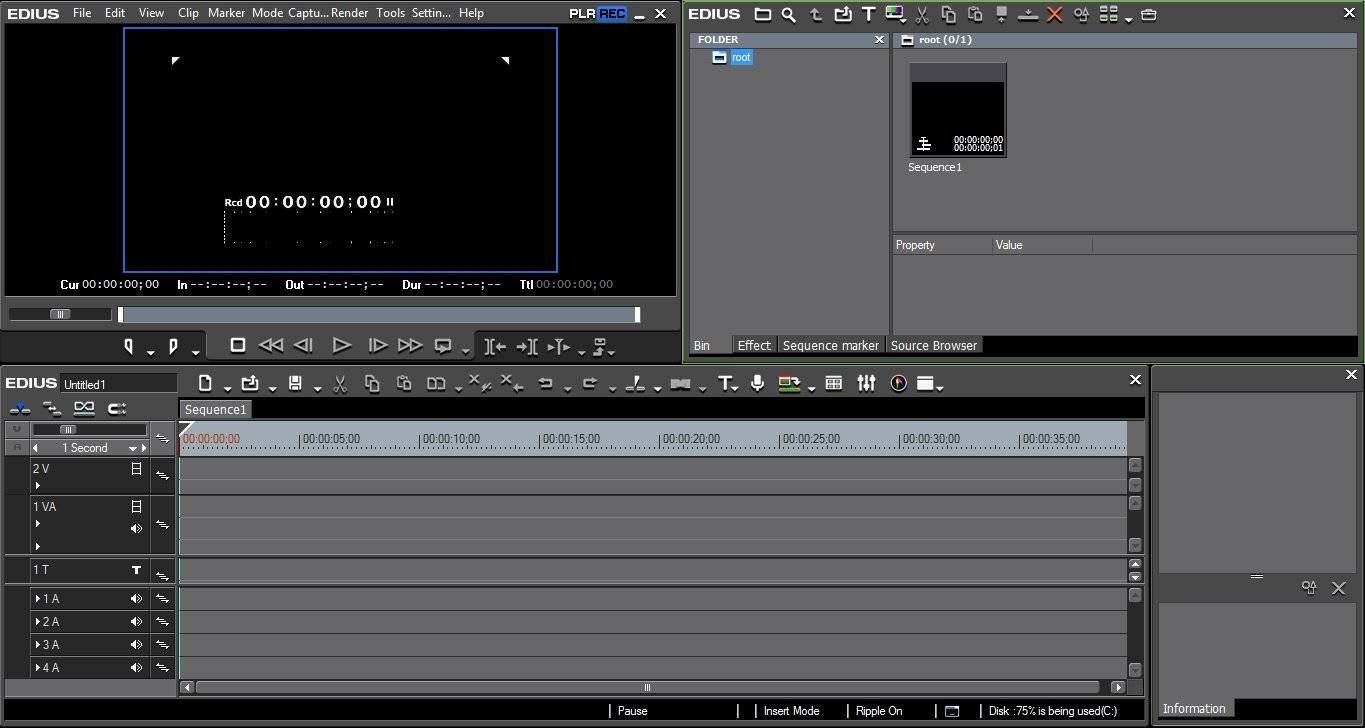
Task: Click the Stop button in the player
Action: pyautogui.click(x=238, y=345)
